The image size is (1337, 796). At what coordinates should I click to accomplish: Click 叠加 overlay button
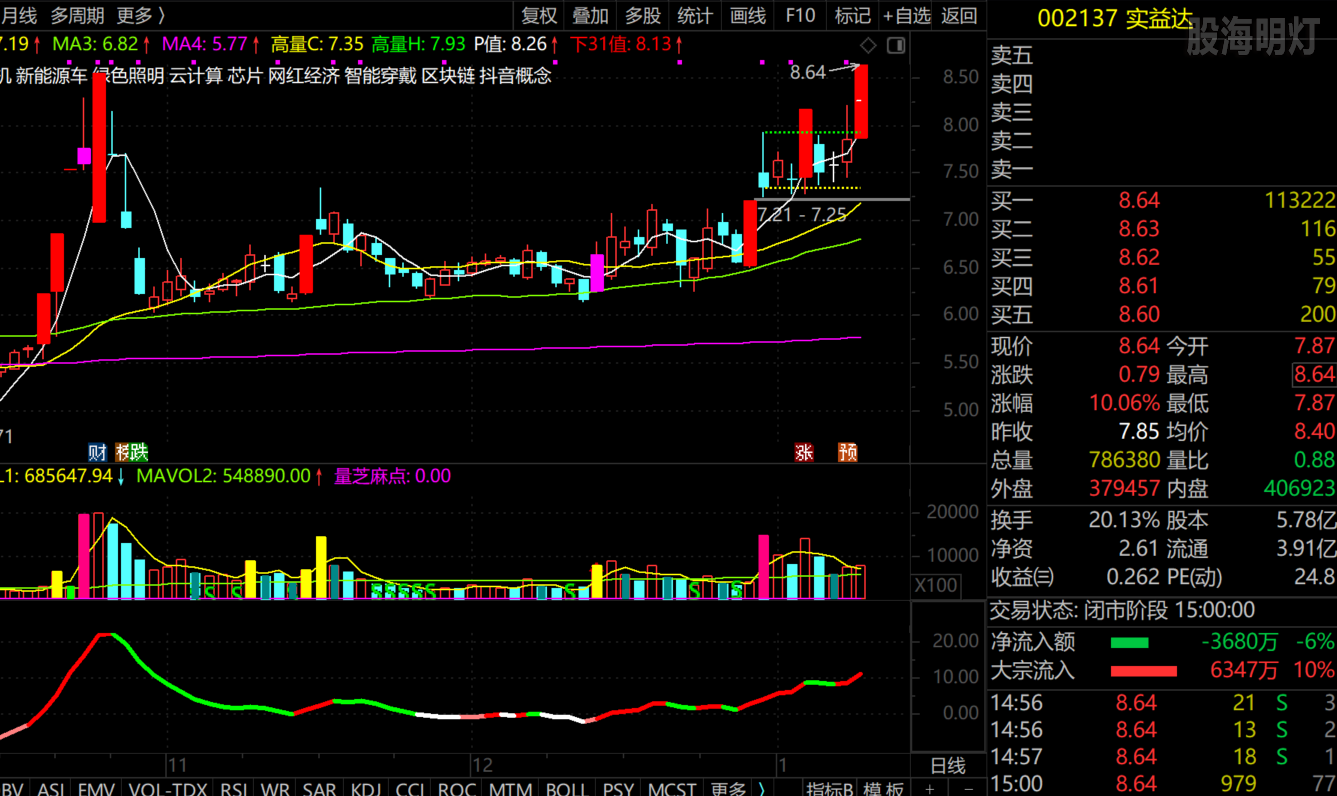(x=591, y=15)
